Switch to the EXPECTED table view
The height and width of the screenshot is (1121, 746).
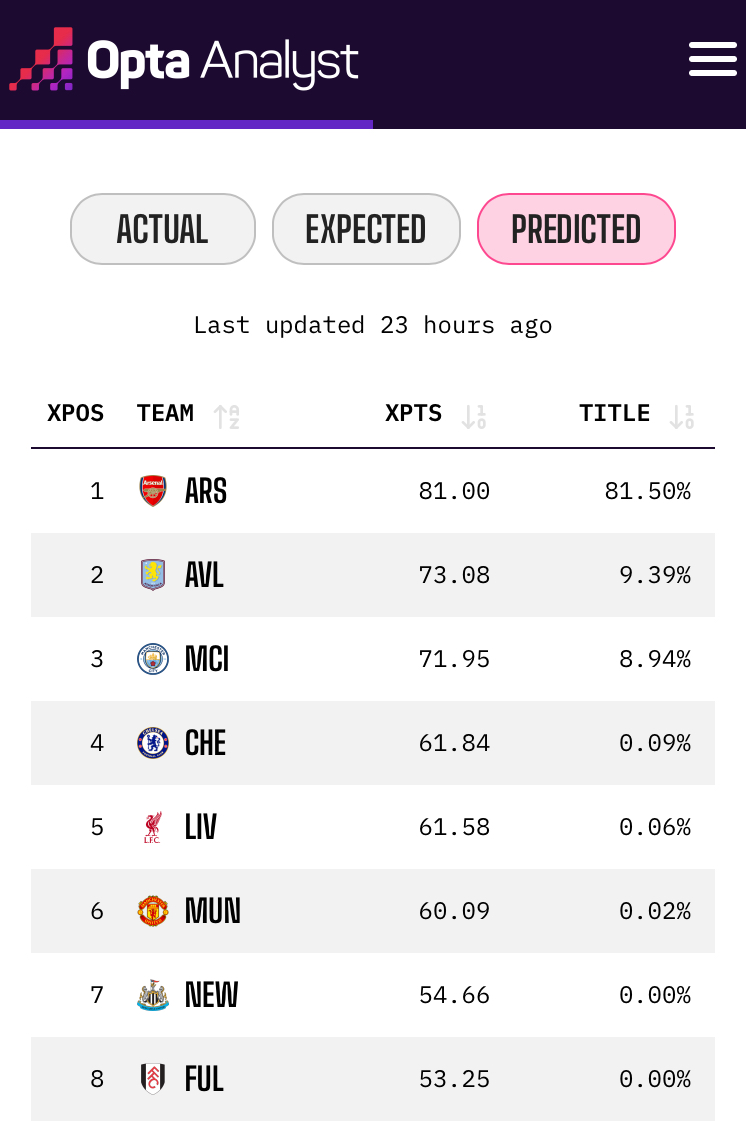(x=366, y=229)
